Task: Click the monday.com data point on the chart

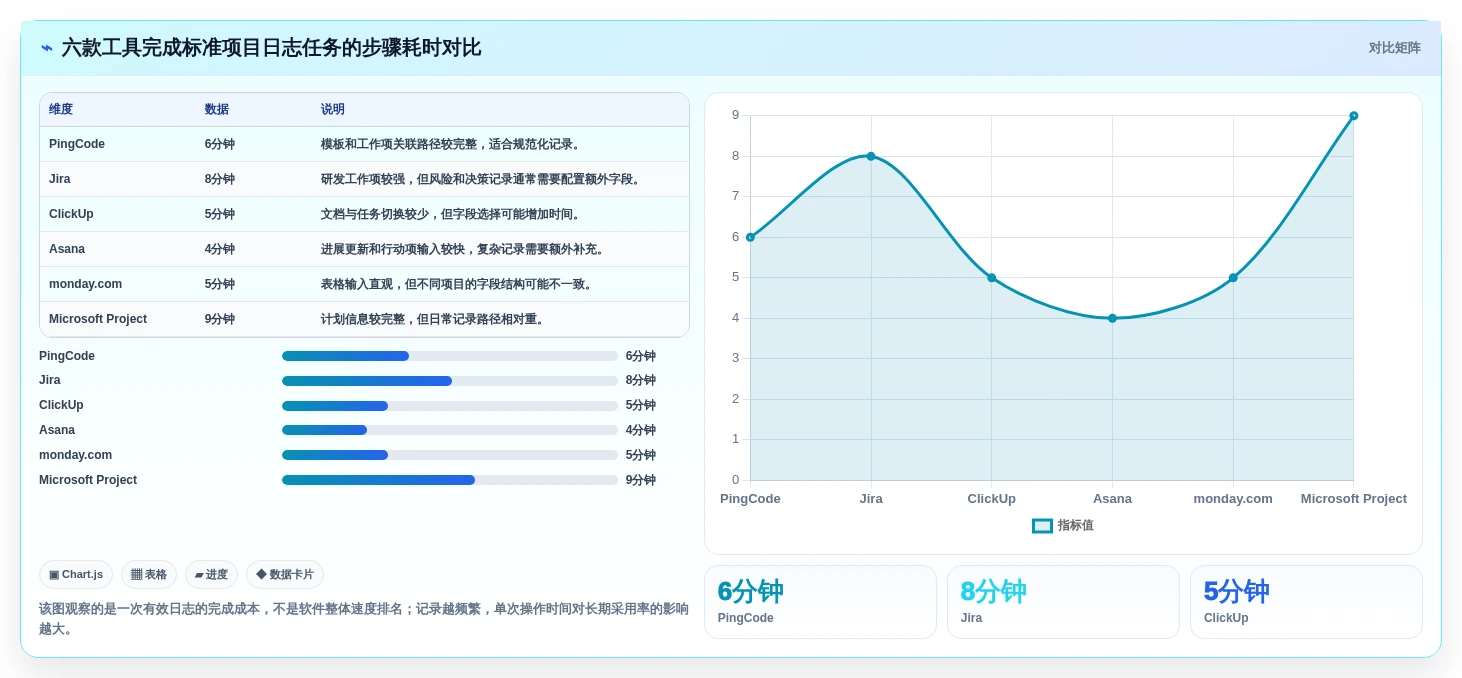Action: point(1233,278)
